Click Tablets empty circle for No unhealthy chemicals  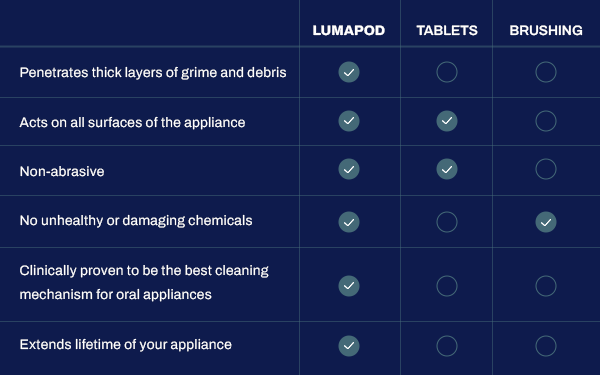(x=447, y=222)
